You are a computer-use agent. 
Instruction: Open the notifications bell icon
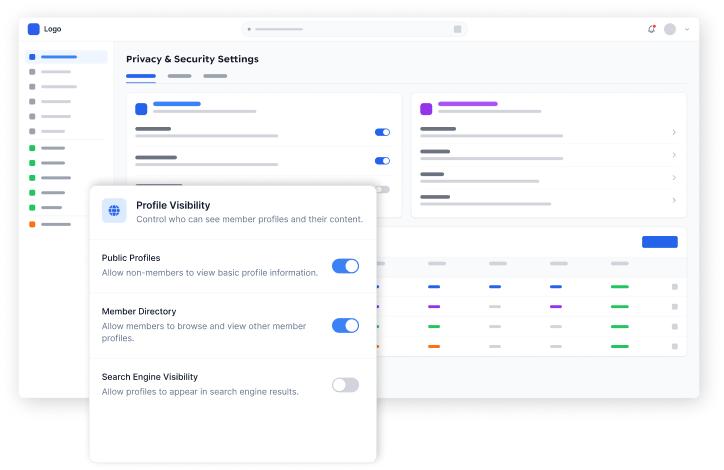pyautogui.click(x=652, y=29)
